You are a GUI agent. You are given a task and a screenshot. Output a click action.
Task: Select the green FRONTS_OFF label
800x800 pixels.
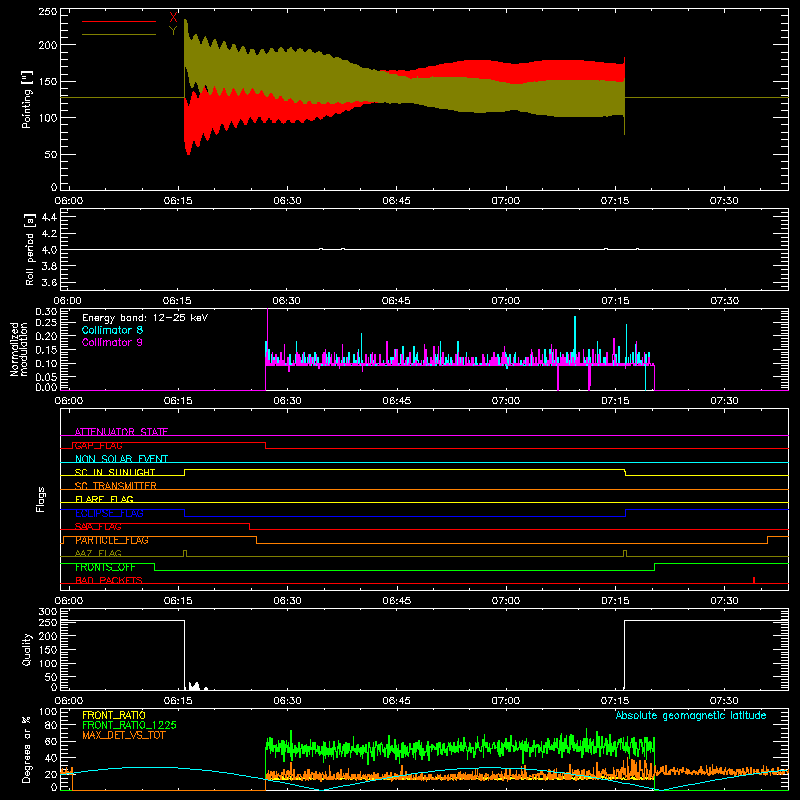click(105, 567)
